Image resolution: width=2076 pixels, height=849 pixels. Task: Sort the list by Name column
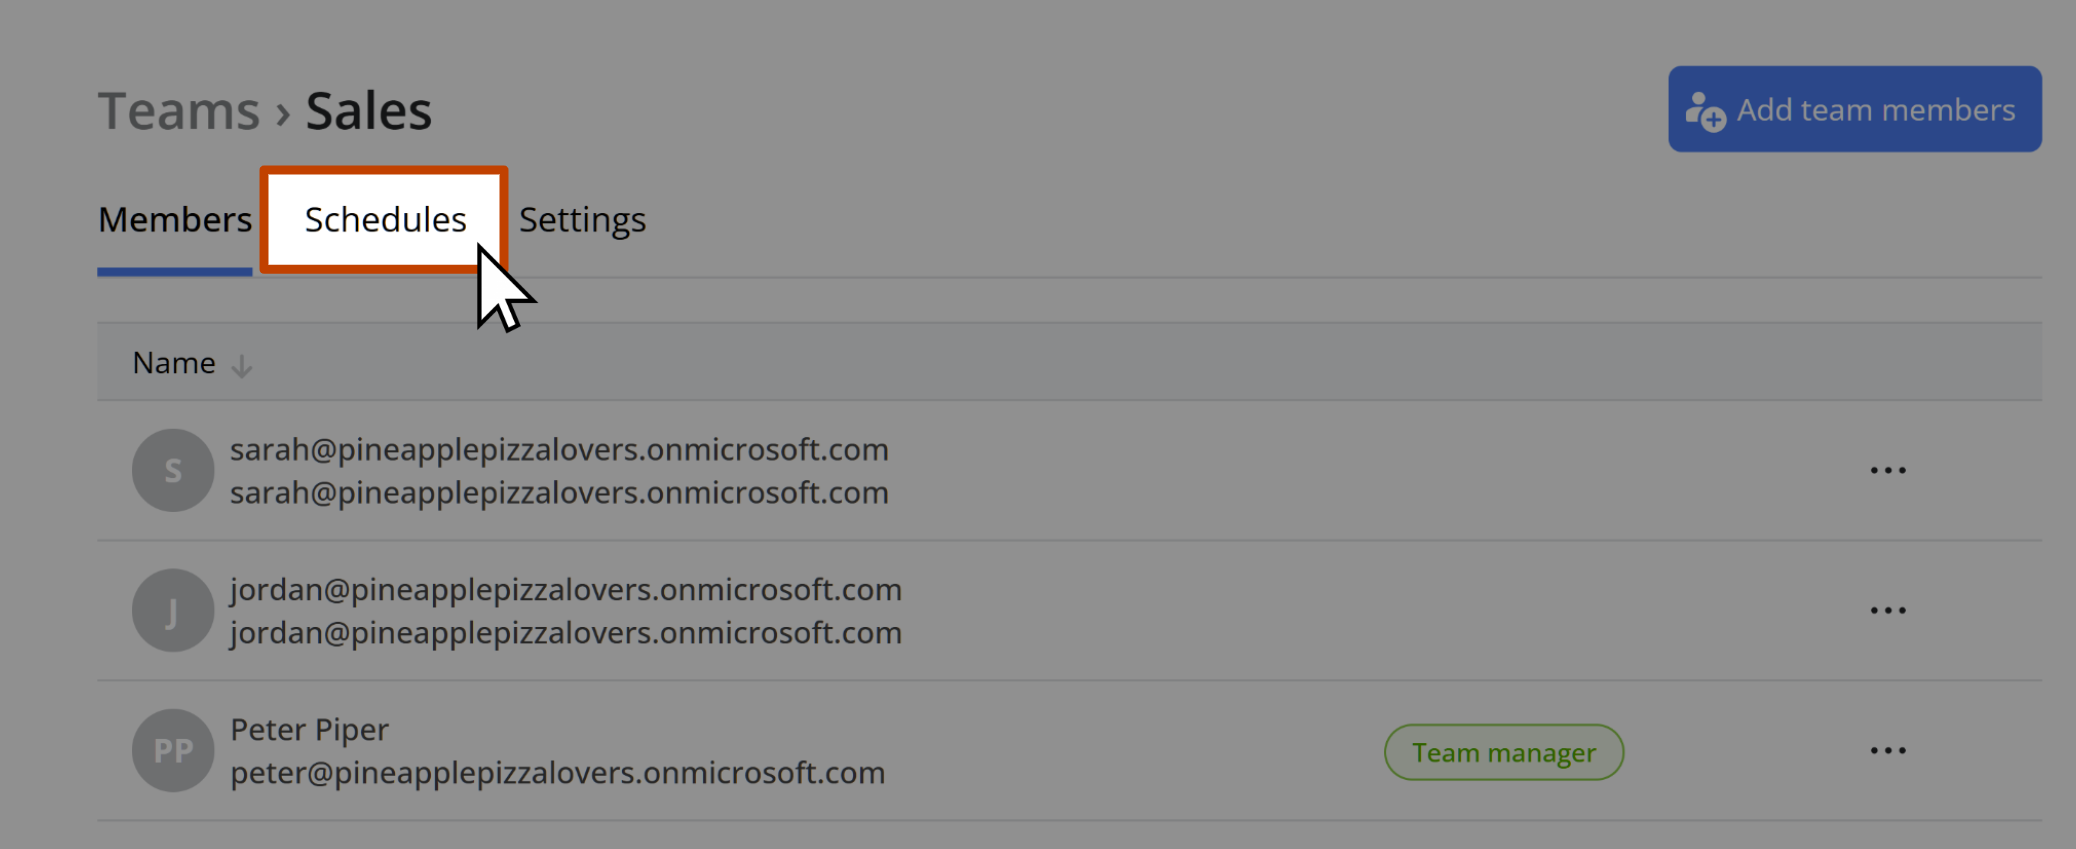coord(174,362)
